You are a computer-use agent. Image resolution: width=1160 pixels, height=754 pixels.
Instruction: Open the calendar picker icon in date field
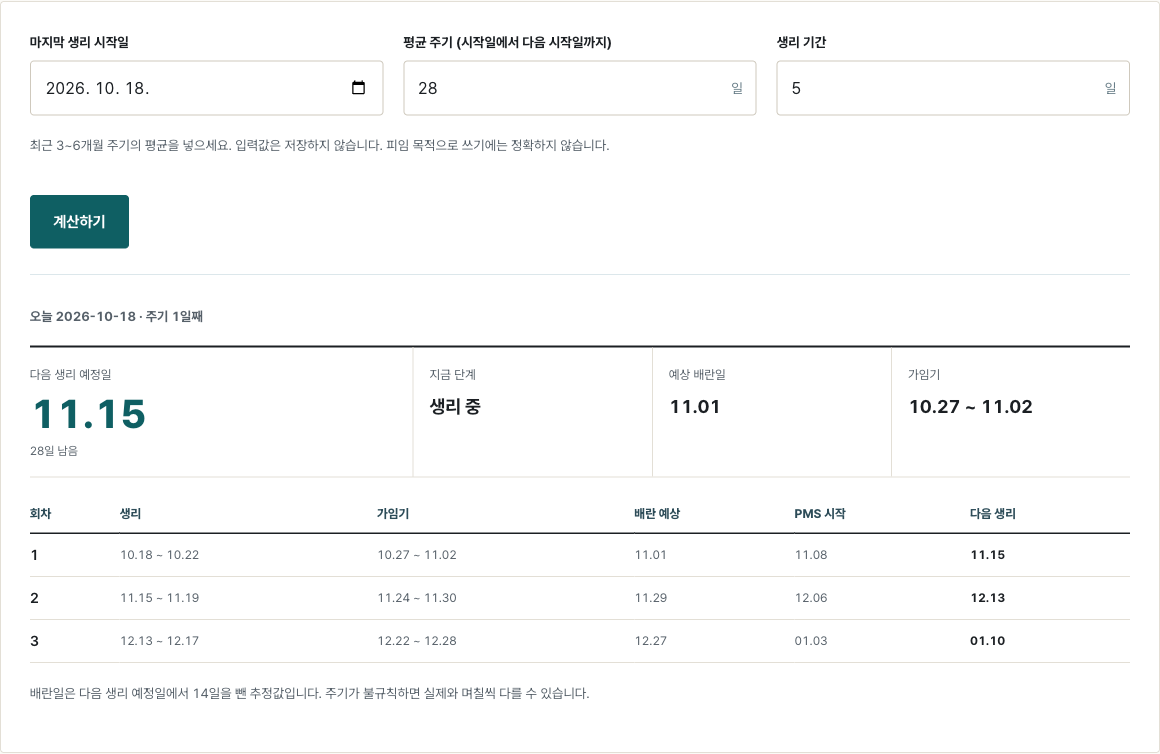pyautogui.click(x=358, y=88)
